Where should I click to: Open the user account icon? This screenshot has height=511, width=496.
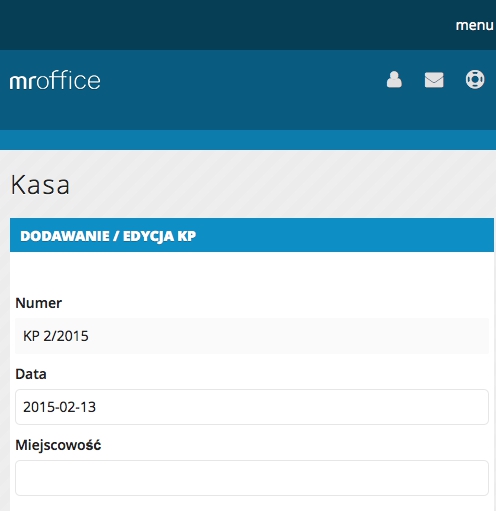pos(394,80)
